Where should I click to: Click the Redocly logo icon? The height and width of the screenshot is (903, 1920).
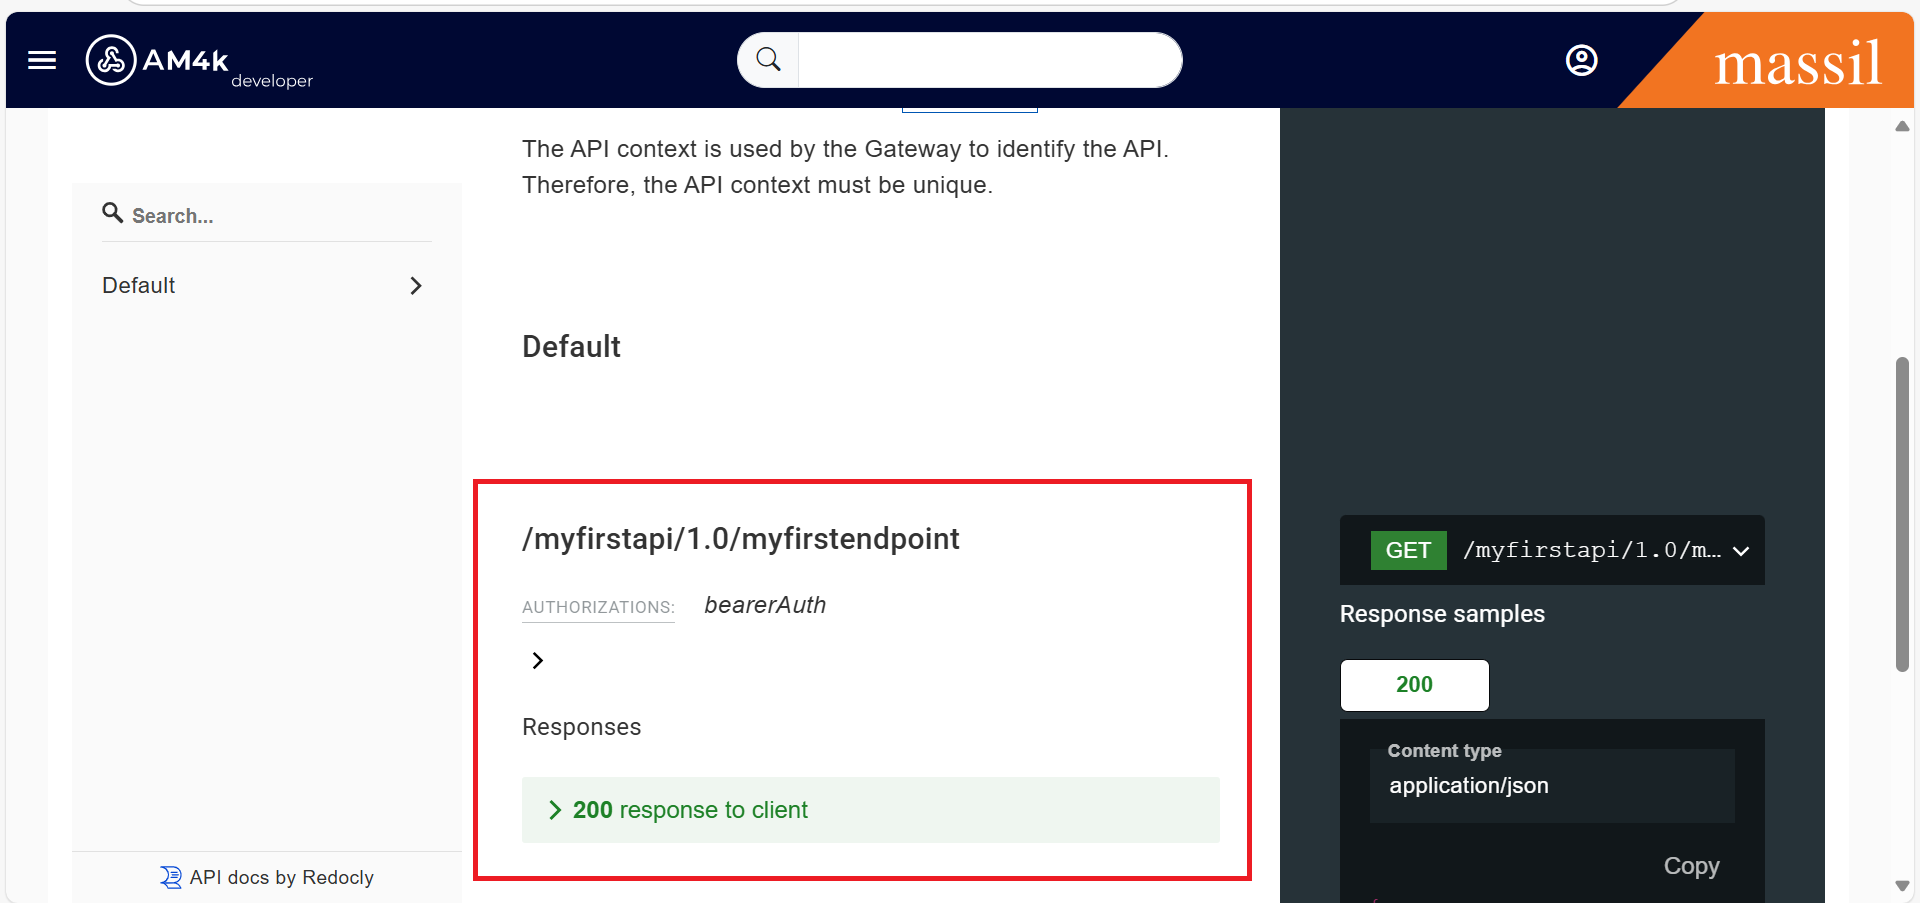click(x=171, y=877)
